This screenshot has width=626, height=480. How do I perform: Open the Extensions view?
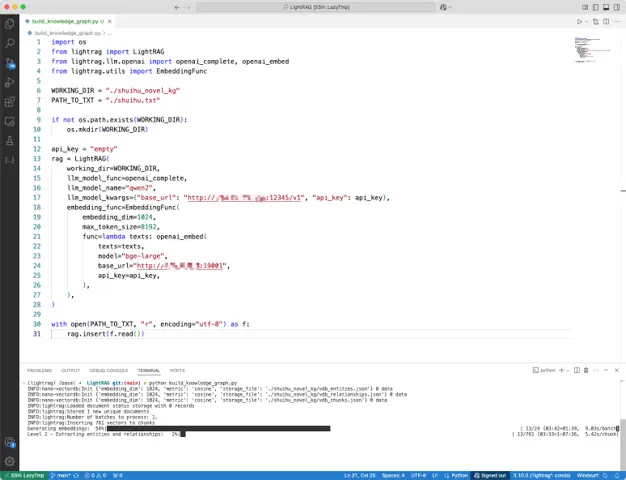[x=10, y=101]
